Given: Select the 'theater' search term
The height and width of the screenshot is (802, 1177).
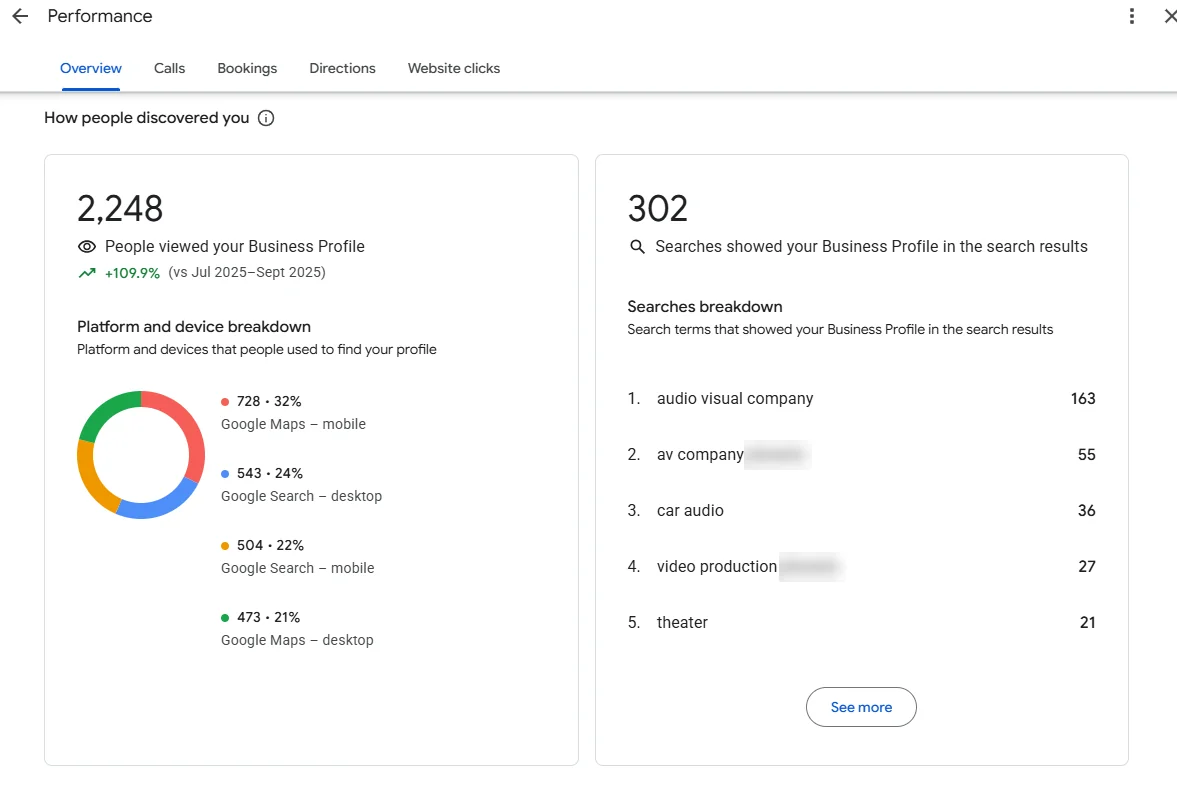Looking at the screenshot, I should (x=682, y=623).
